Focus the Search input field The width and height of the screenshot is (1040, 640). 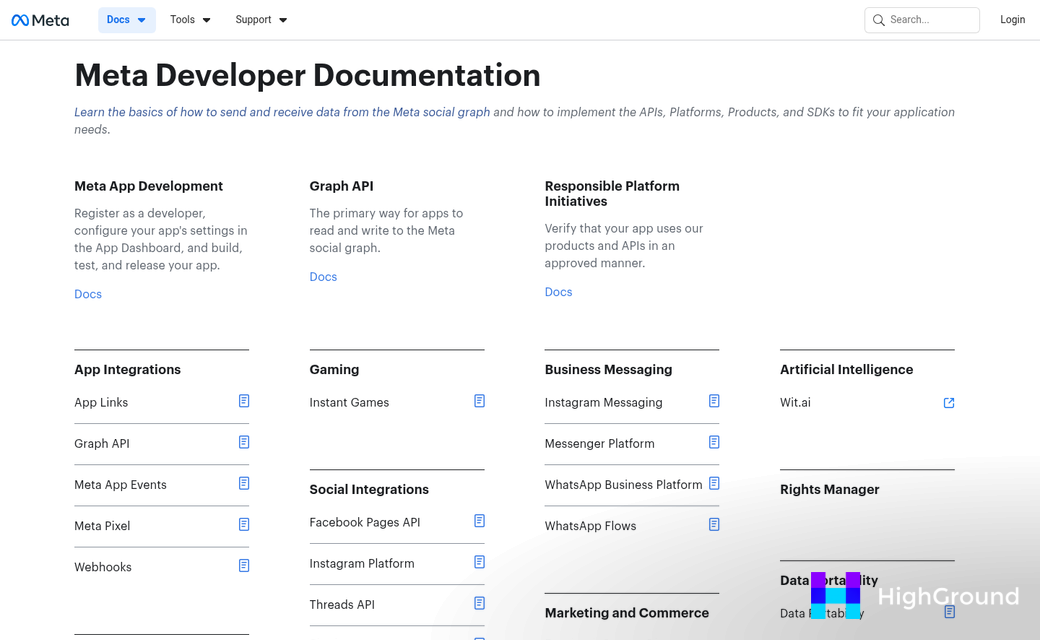tap(922, 20)
